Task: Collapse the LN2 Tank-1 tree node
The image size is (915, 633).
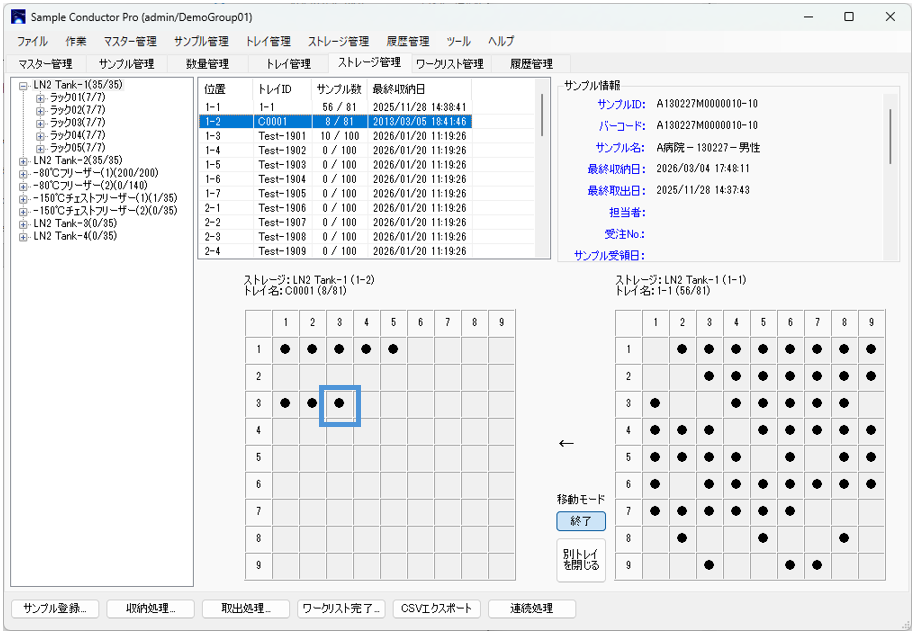Action: tap(23, 86)
